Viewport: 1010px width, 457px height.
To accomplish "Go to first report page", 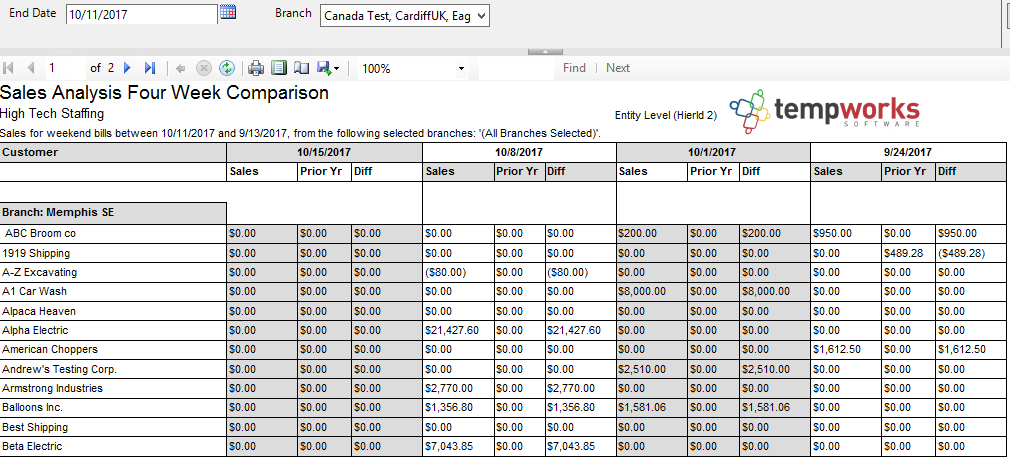I will 8,68.
